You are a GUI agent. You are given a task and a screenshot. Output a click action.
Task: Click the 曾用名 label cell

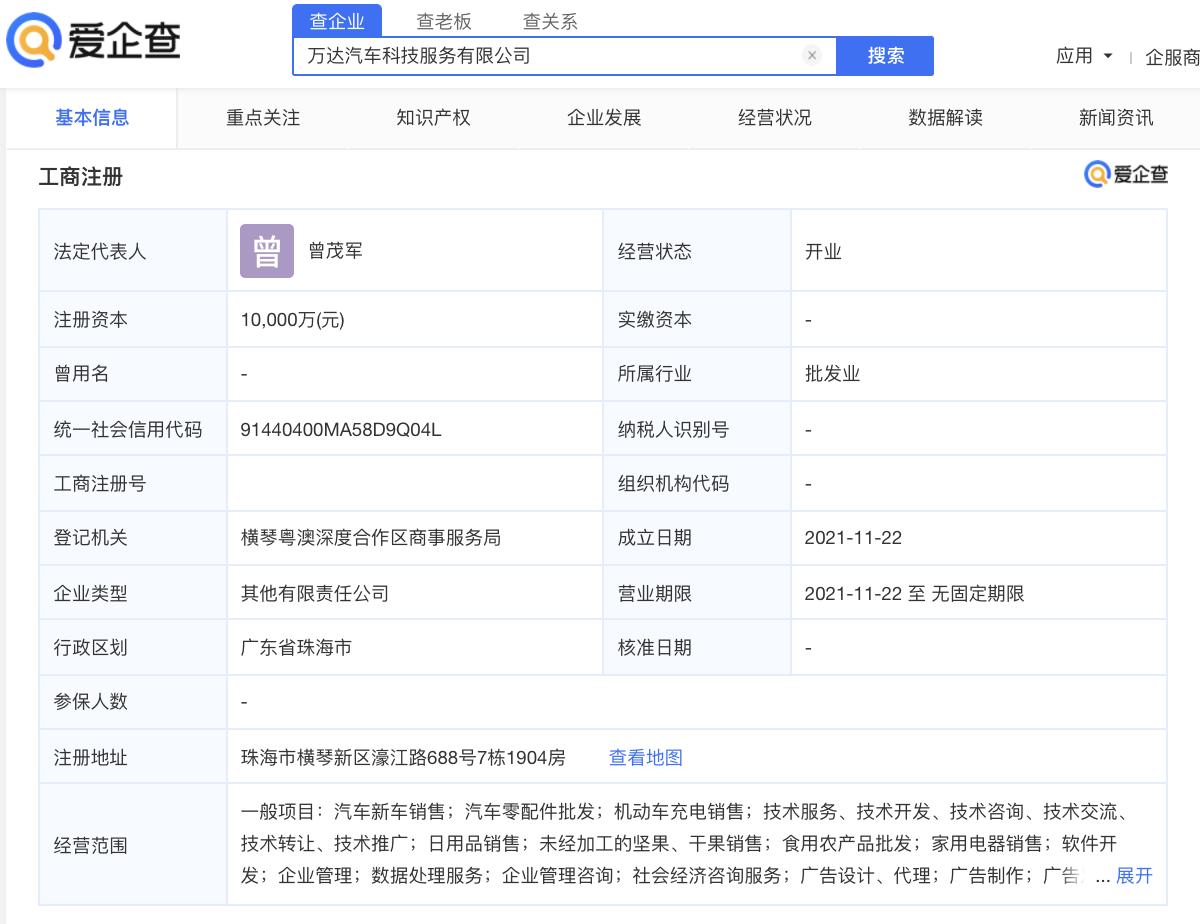pos(133,374)
